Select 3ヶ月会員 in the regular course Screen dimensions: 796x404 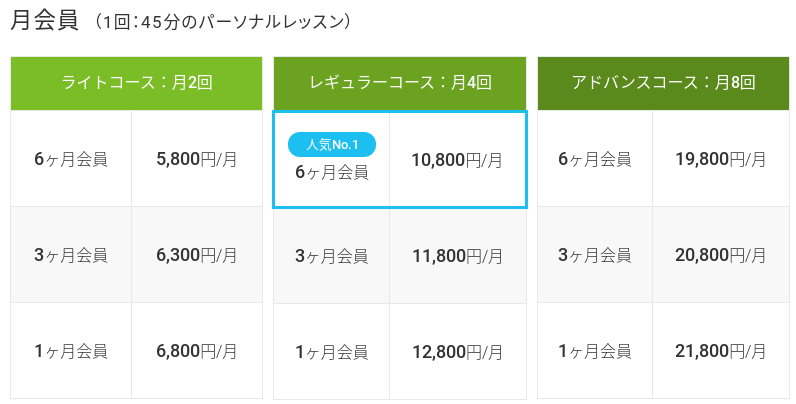click(x=331, y=256)
